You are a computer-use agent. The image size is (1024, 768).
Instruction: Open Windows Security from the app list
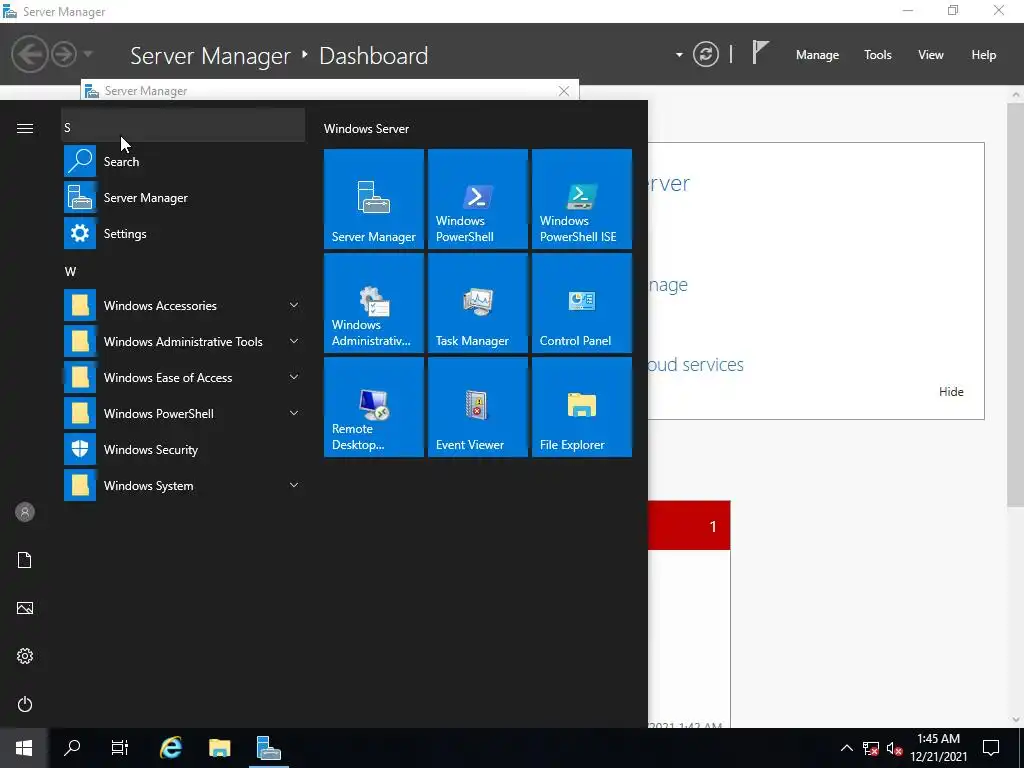pos(184,449)
